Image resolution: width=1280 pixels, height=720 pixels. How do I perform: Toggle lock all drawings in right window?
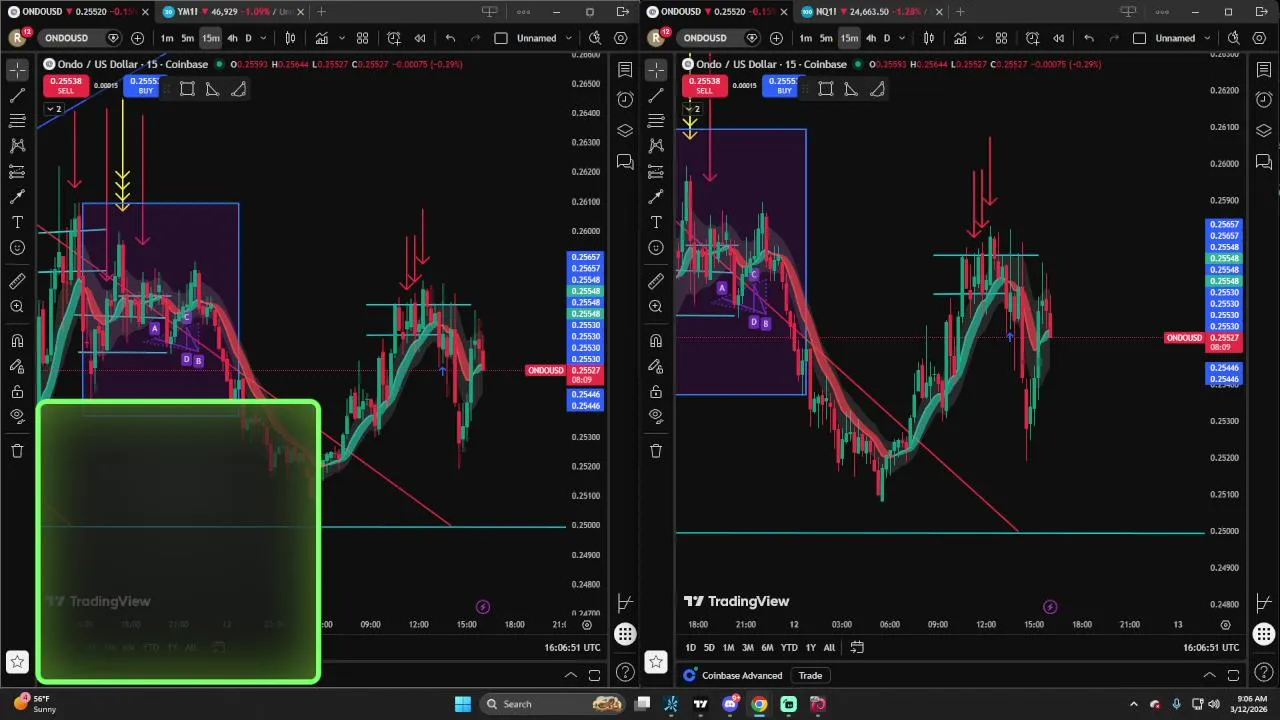tap(656, 392)
